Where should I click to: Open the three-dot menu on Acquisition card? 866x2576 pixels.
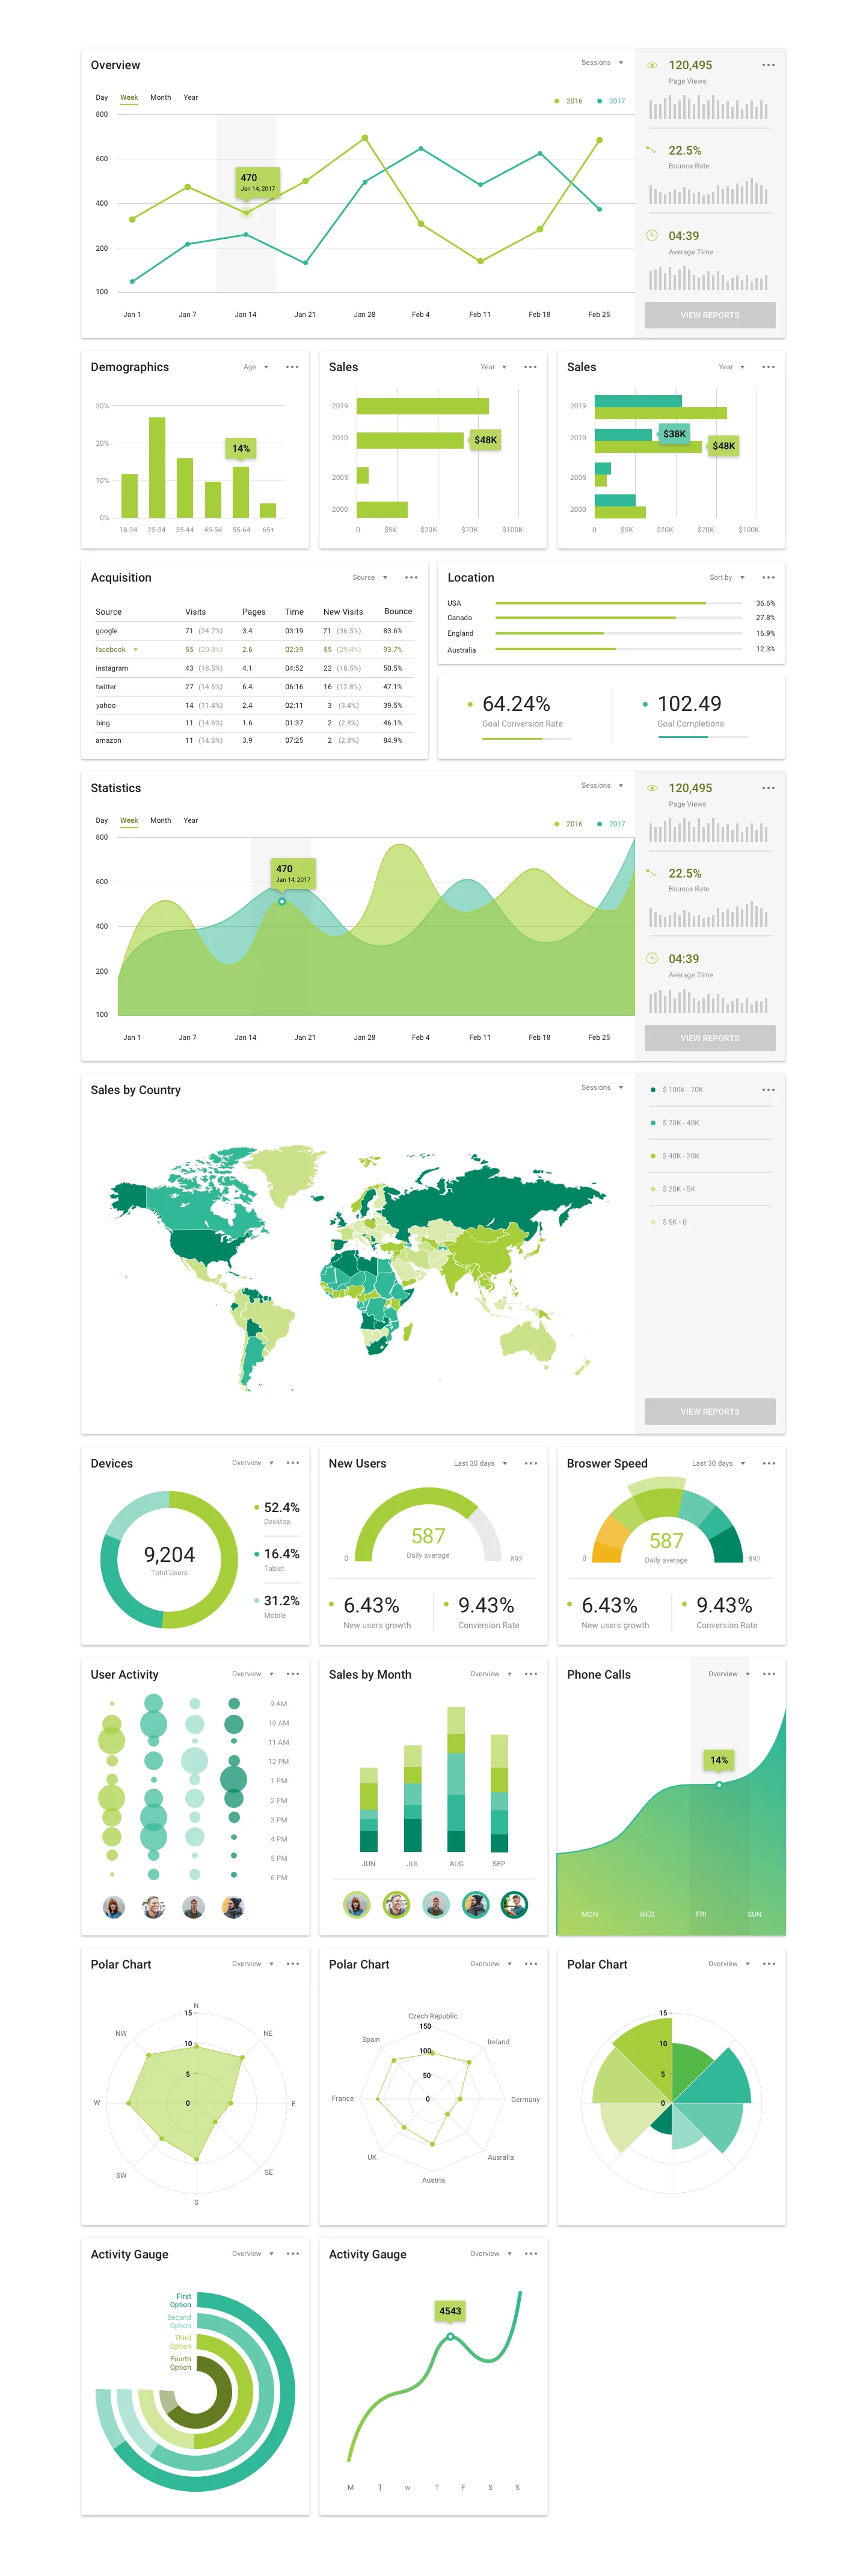[x=411, y=578]
